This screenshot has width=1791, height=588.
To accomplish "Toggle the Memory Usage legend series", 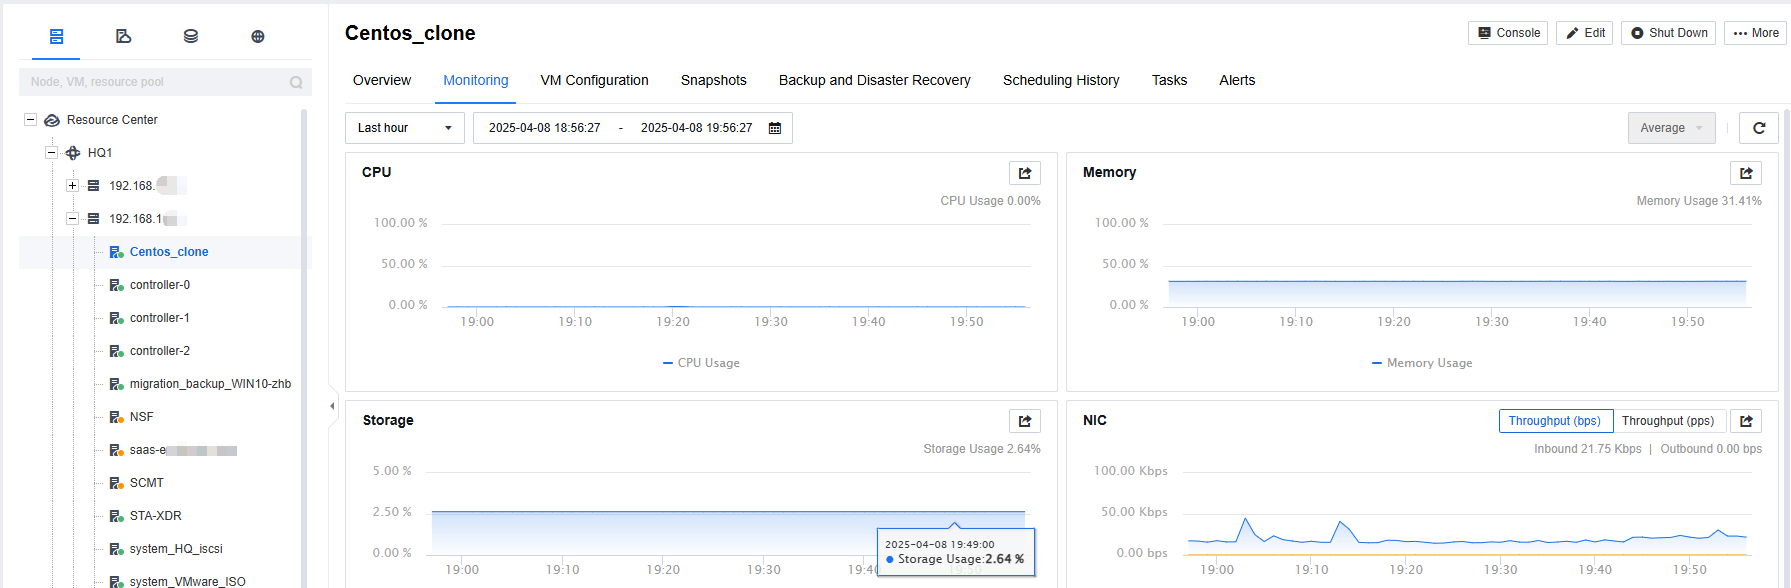I will click(x=1422, y=363).
